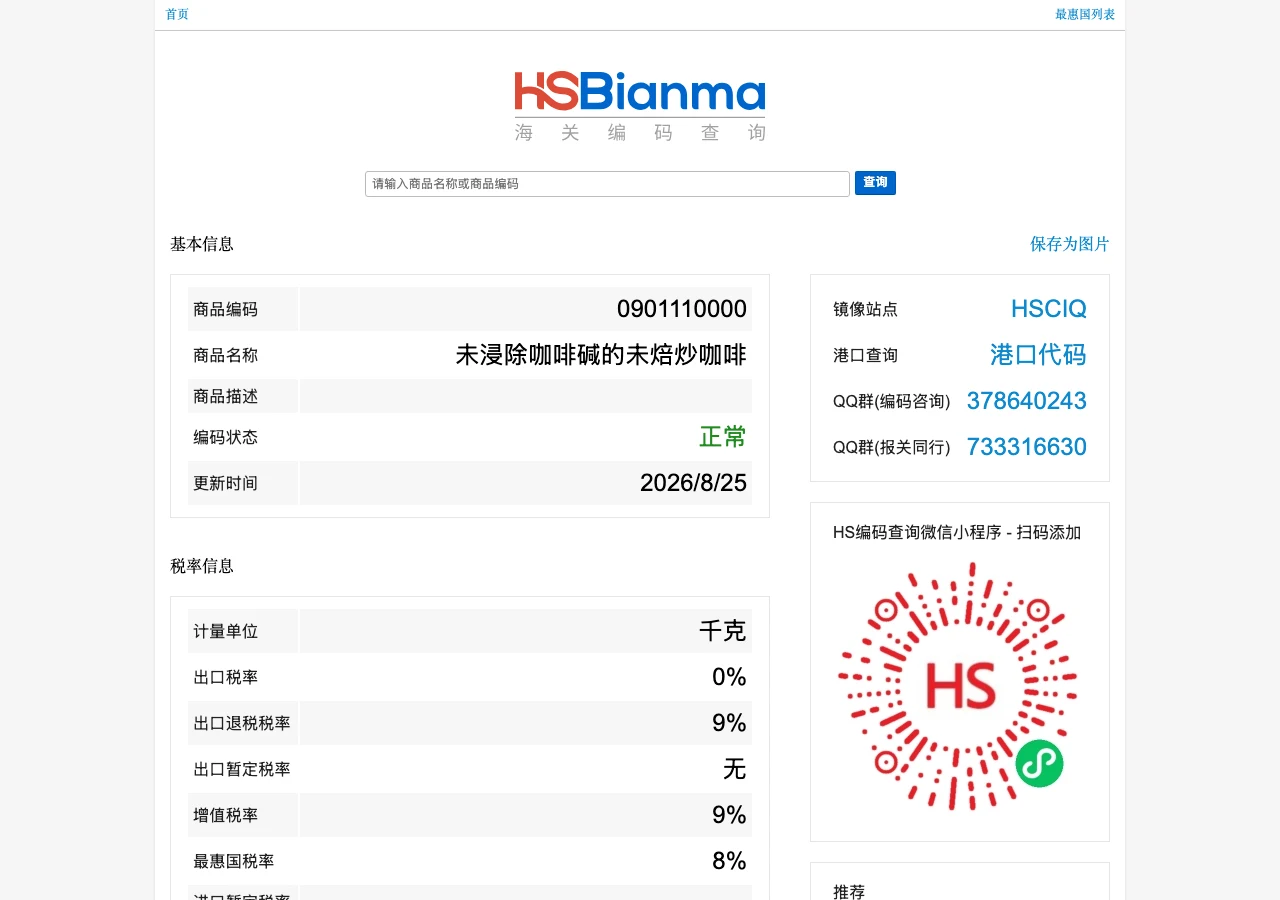The width and height of the screenshot is (1280, 900).
Task: Click the update date 2026/8/25
Action: (x=693, y=483)
